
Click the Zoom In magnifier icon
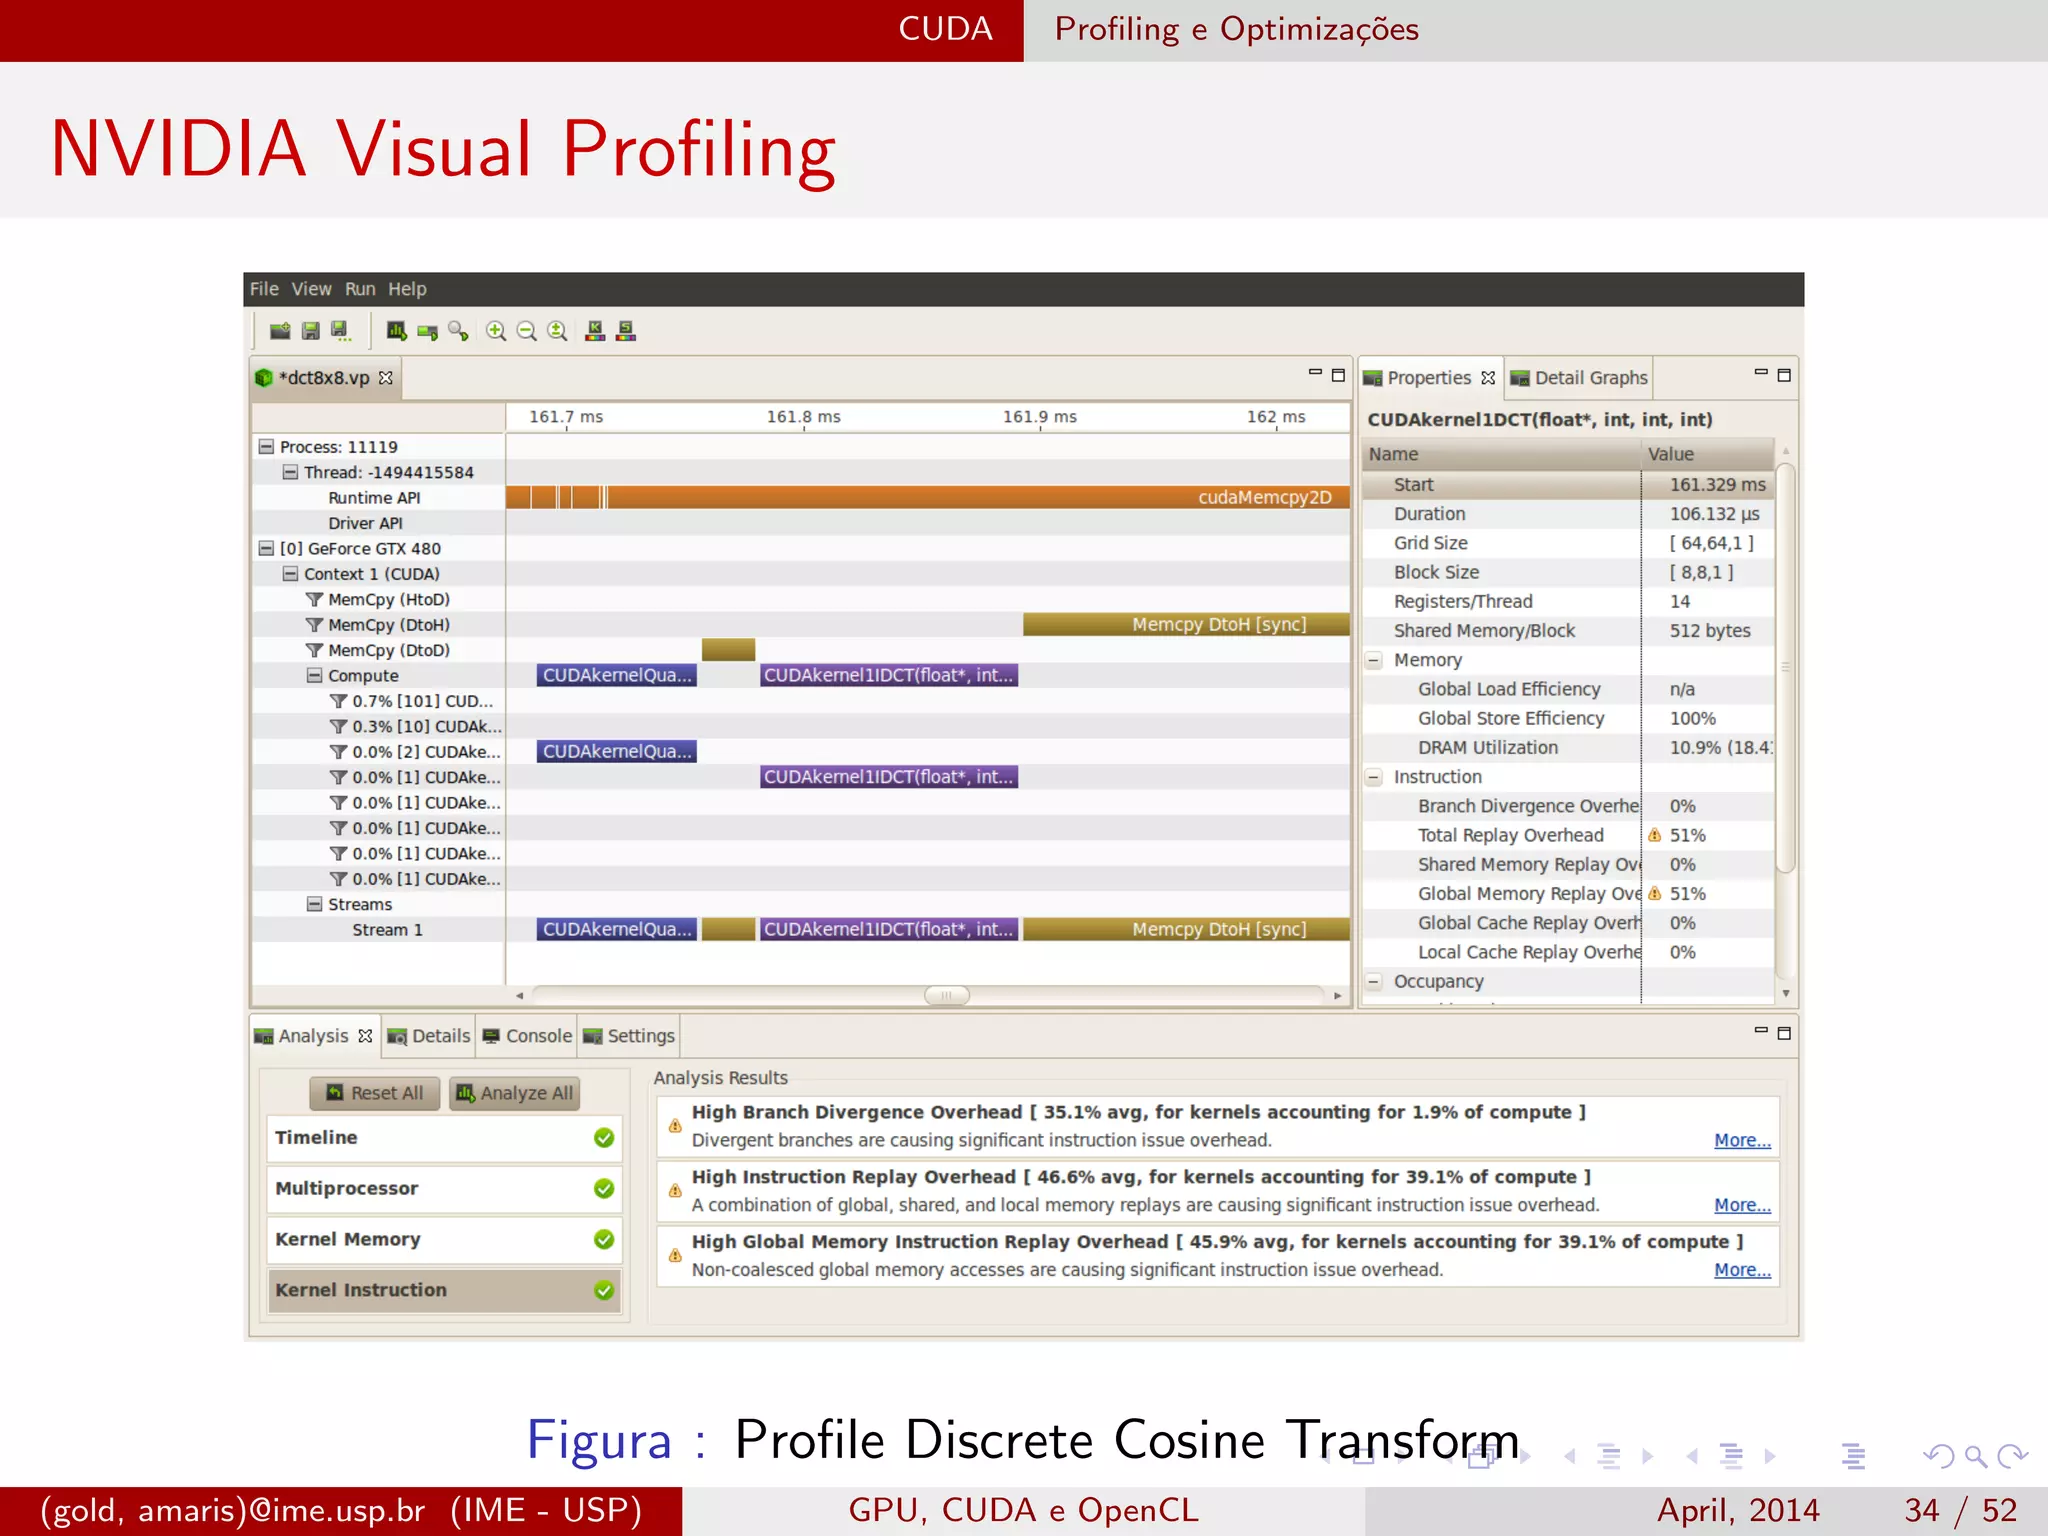click(x=496, y=331)
